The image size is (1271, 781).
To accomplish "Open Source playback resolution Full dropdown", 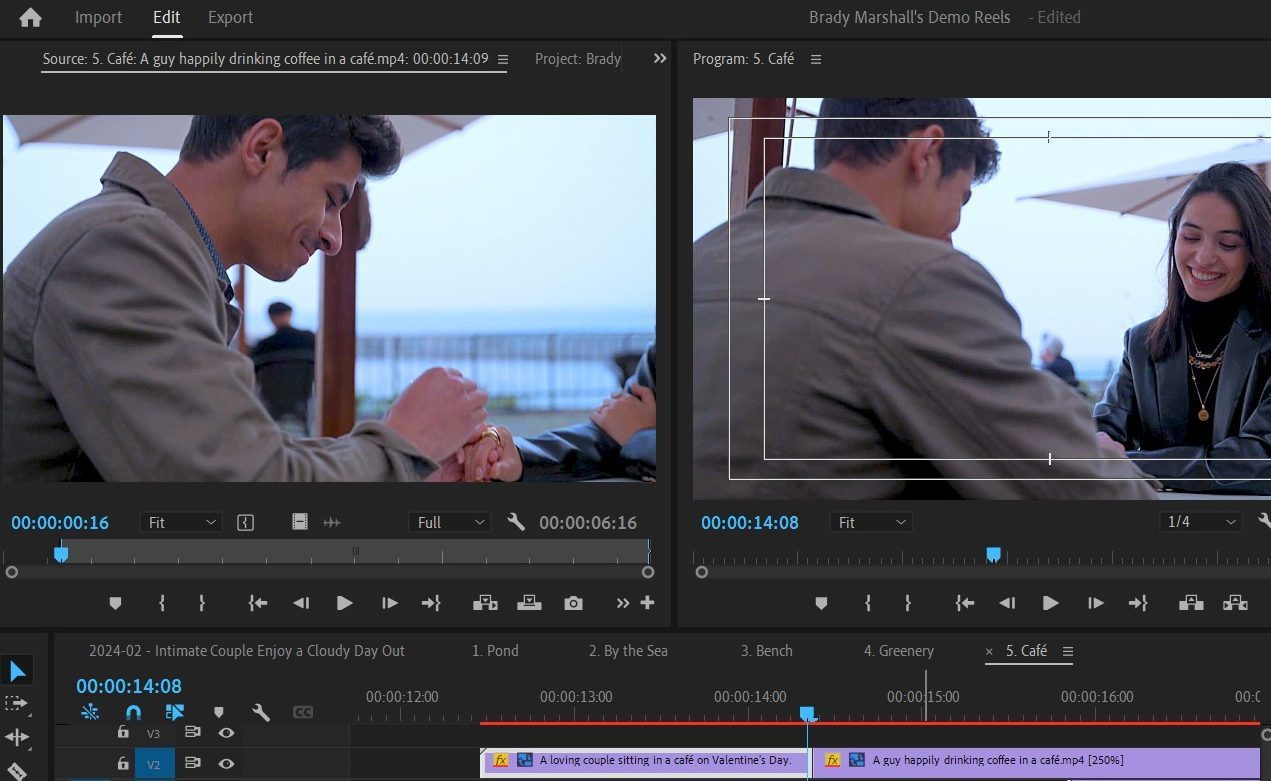I will coord(449,522).
